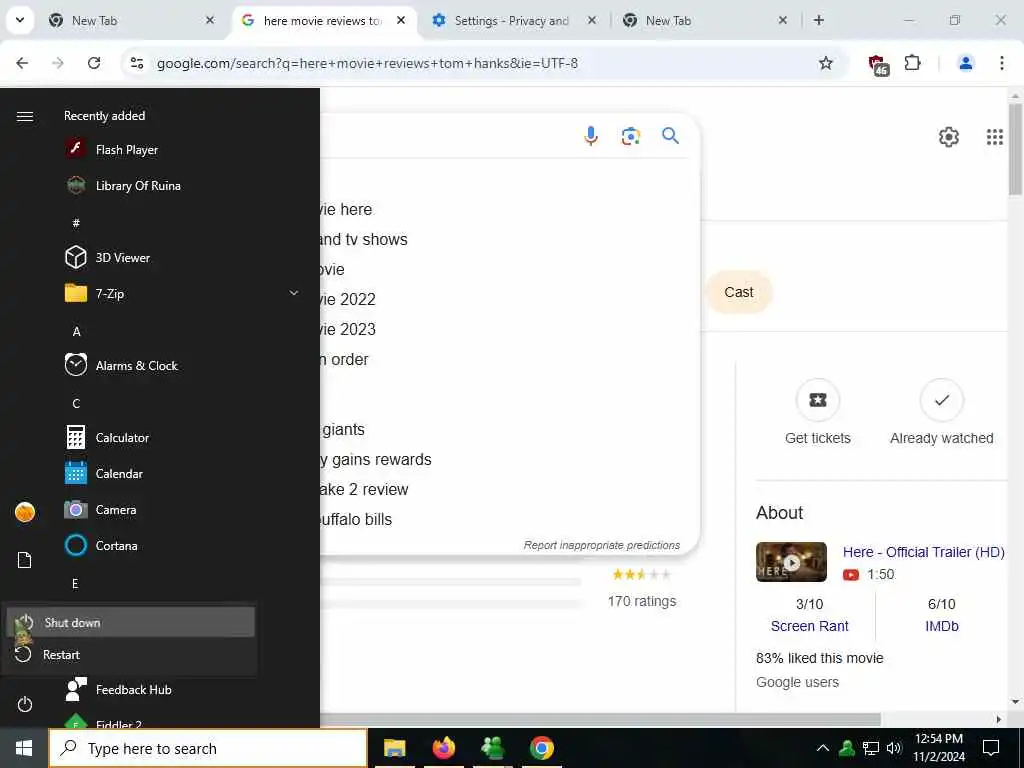Search by voice microphone
The height and width of the screenshot is (768, 1024).
pos(591,136)
